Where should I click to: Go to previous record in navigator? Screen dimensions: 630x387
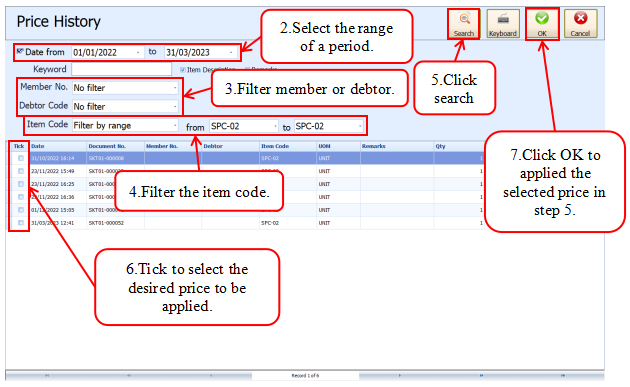211,375
